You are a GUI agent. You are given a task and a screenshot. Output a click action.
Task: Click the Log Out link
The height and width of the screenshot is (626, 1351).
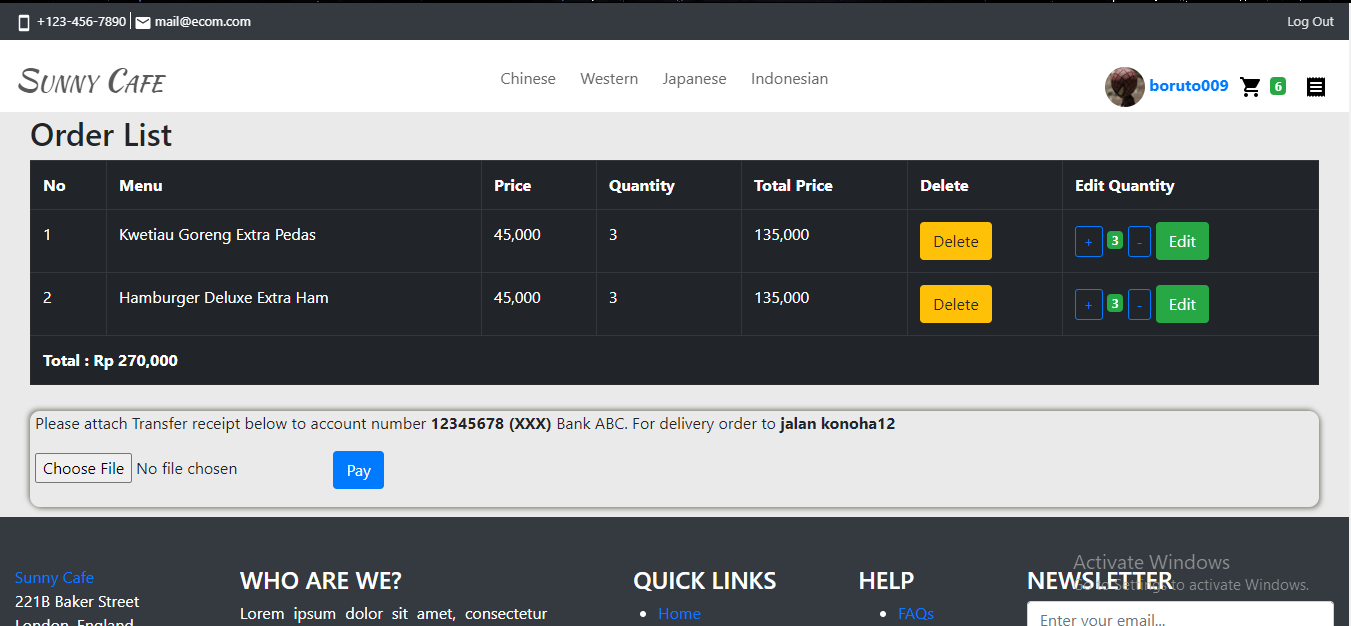tap(1310, 22)
